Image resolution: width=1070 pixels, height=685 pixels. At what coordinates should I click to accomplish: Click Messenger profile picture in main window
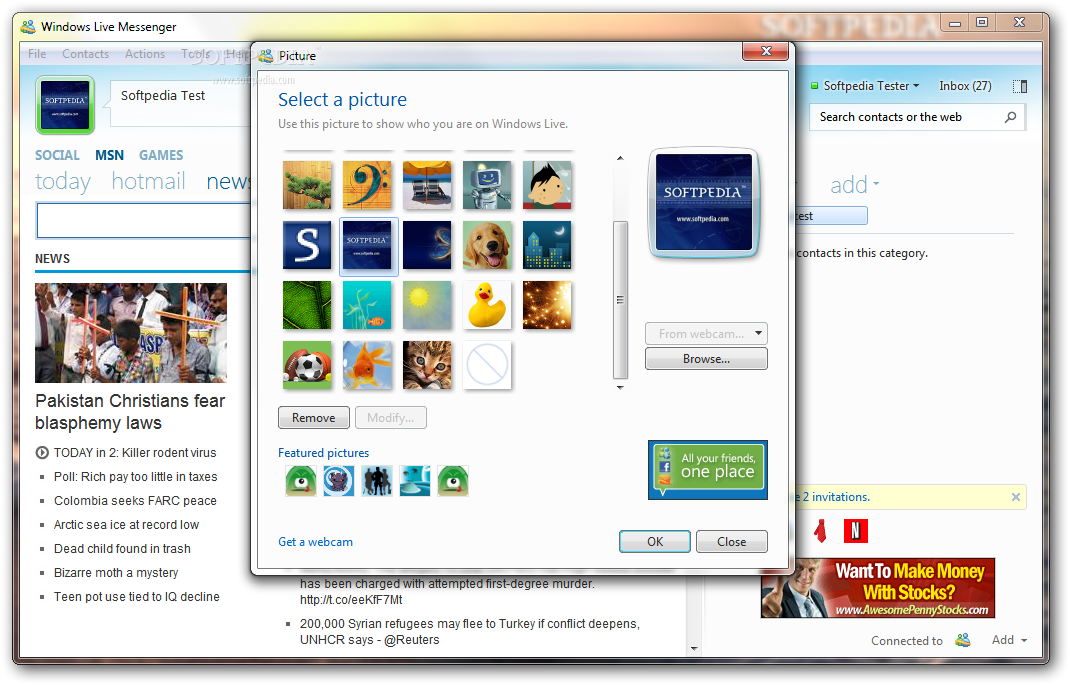click(x=65, y=105)
